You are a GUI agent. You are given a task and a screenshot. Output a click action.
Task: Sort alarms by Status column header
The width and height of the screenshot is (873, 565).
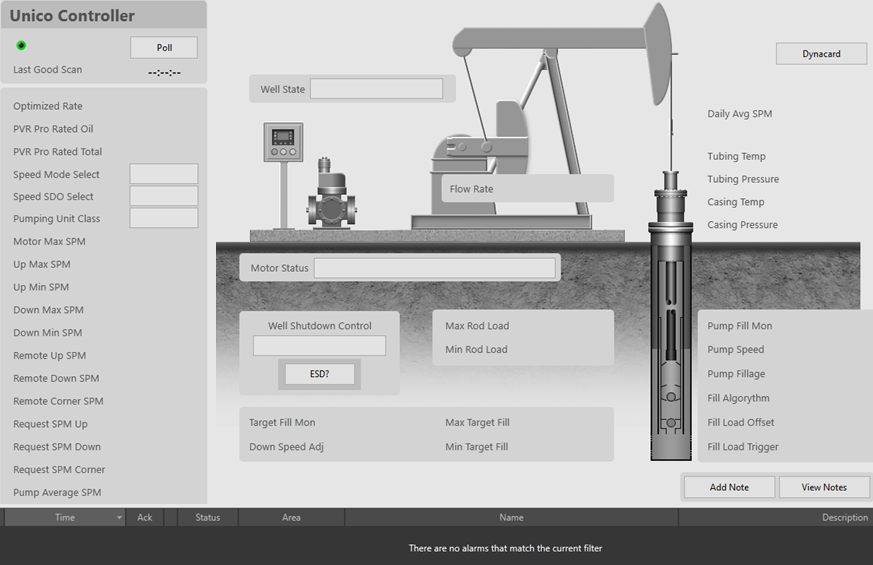click(208, 517)
